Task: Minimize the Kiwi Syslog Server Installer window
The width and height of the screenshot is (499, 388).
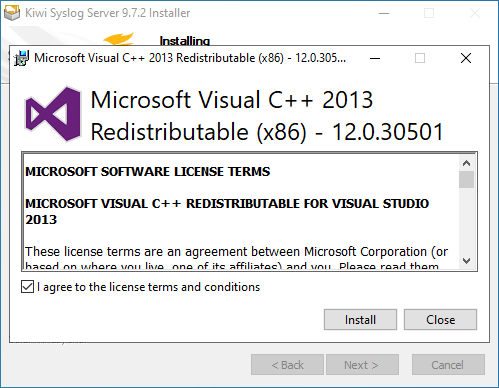Action: coord(384,13)
